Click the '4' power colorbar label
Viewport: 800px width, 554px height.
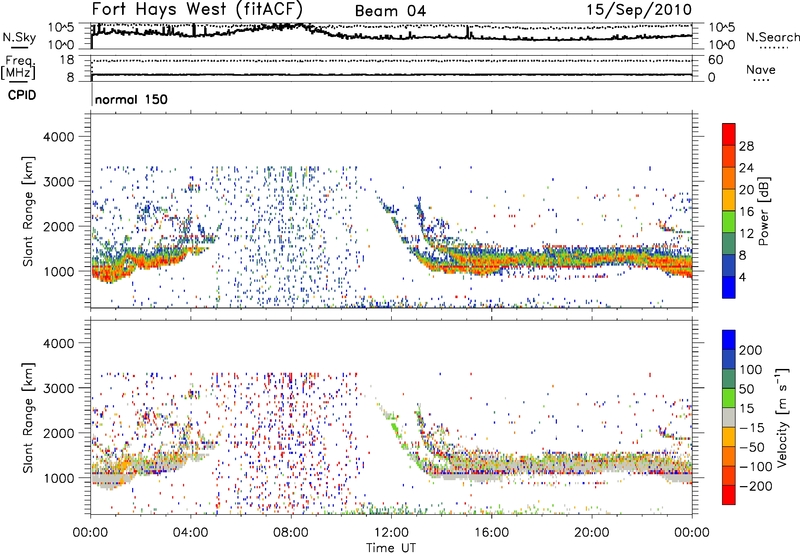(x=743, y=278)
